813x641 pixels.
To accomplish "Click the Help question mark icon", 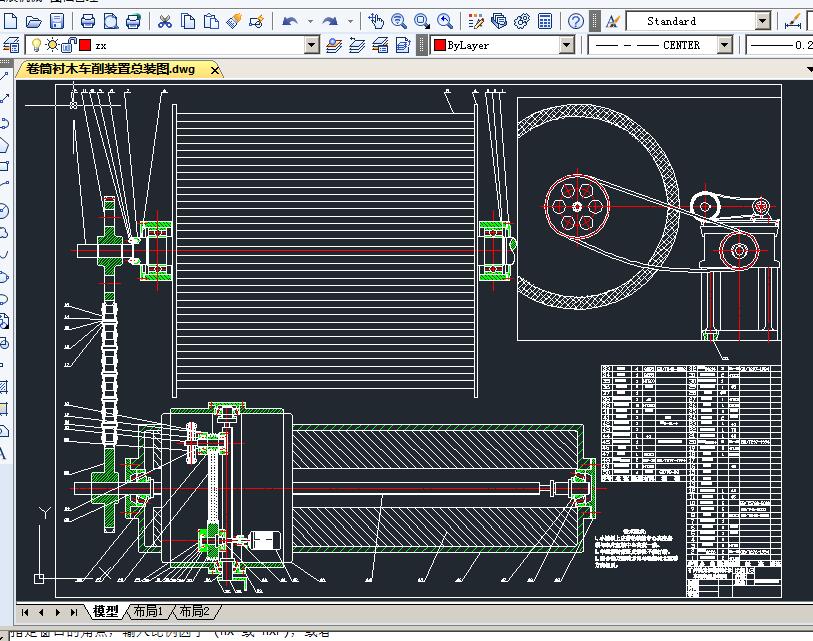I will (x=576, y=21).
